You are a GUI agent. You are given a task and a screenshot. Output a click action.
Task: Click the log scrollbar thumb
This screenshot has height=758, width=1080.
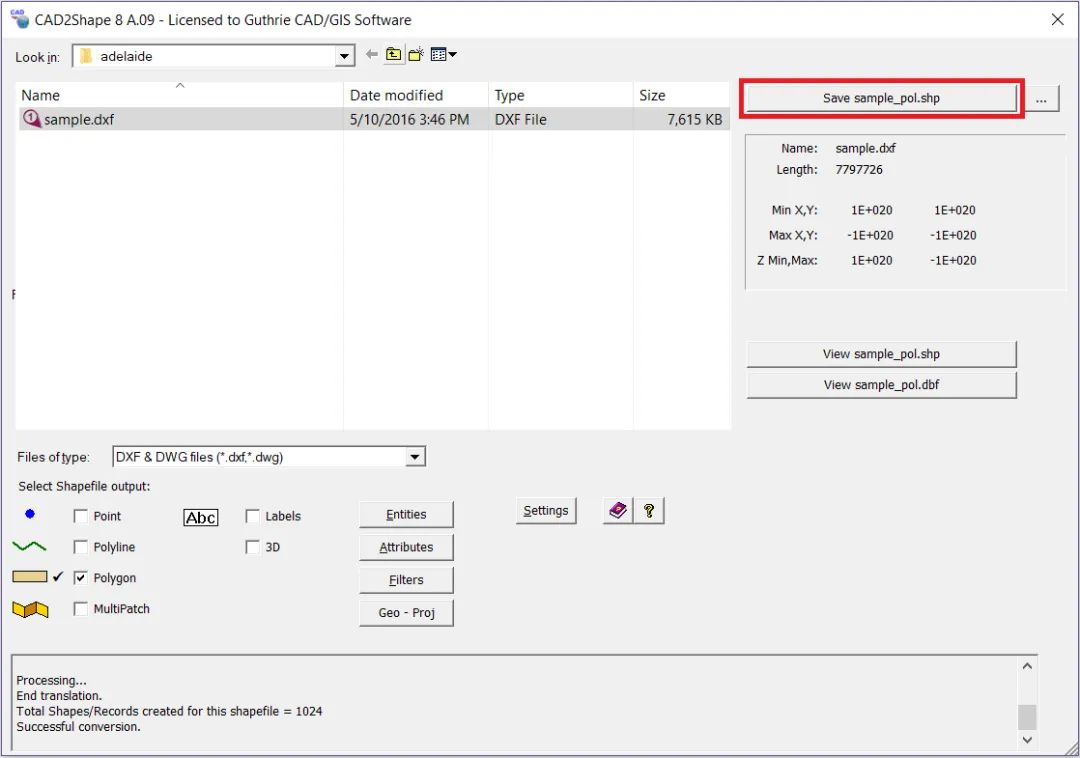pyautogui.click(x=1027, y=717)
